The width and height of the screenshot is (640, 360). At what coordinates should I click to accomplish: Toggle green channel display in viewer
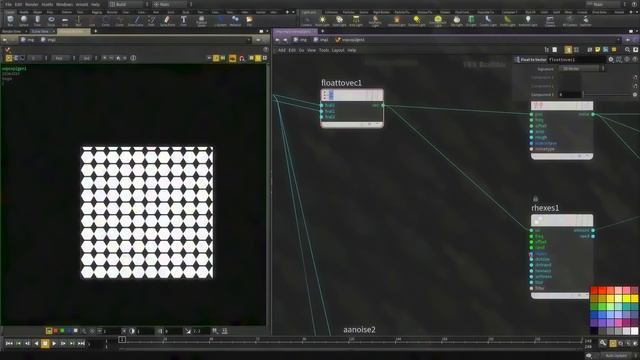(62, 331)
